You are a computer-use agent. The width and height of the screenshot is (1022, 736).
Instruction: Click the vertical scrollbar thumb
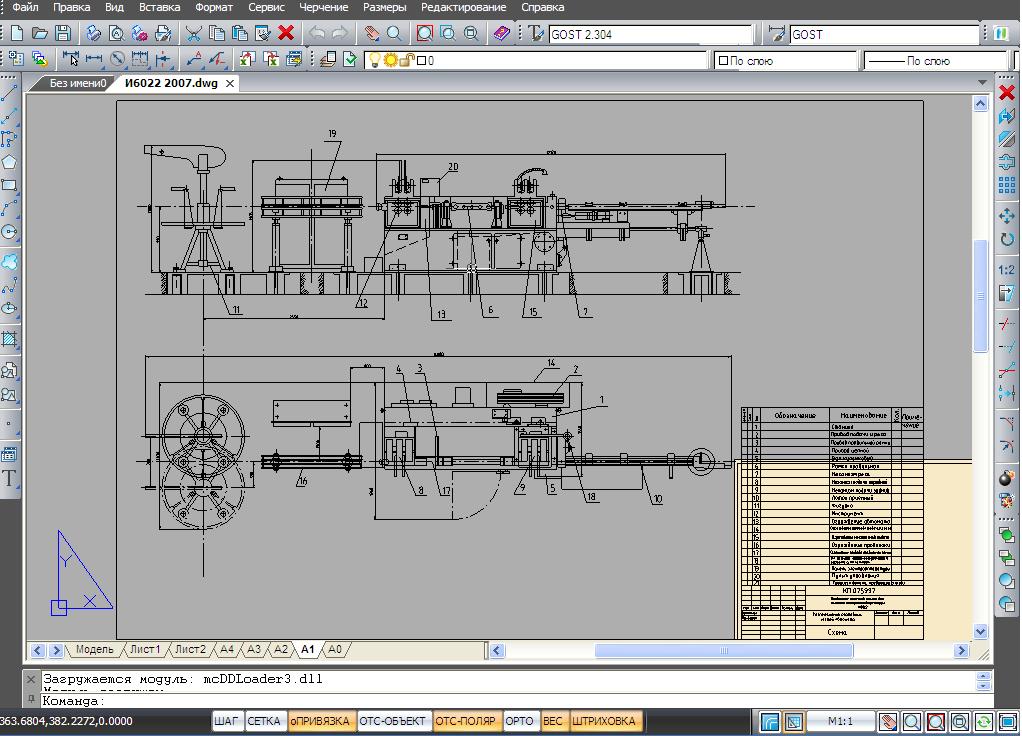tap(981, 296)
